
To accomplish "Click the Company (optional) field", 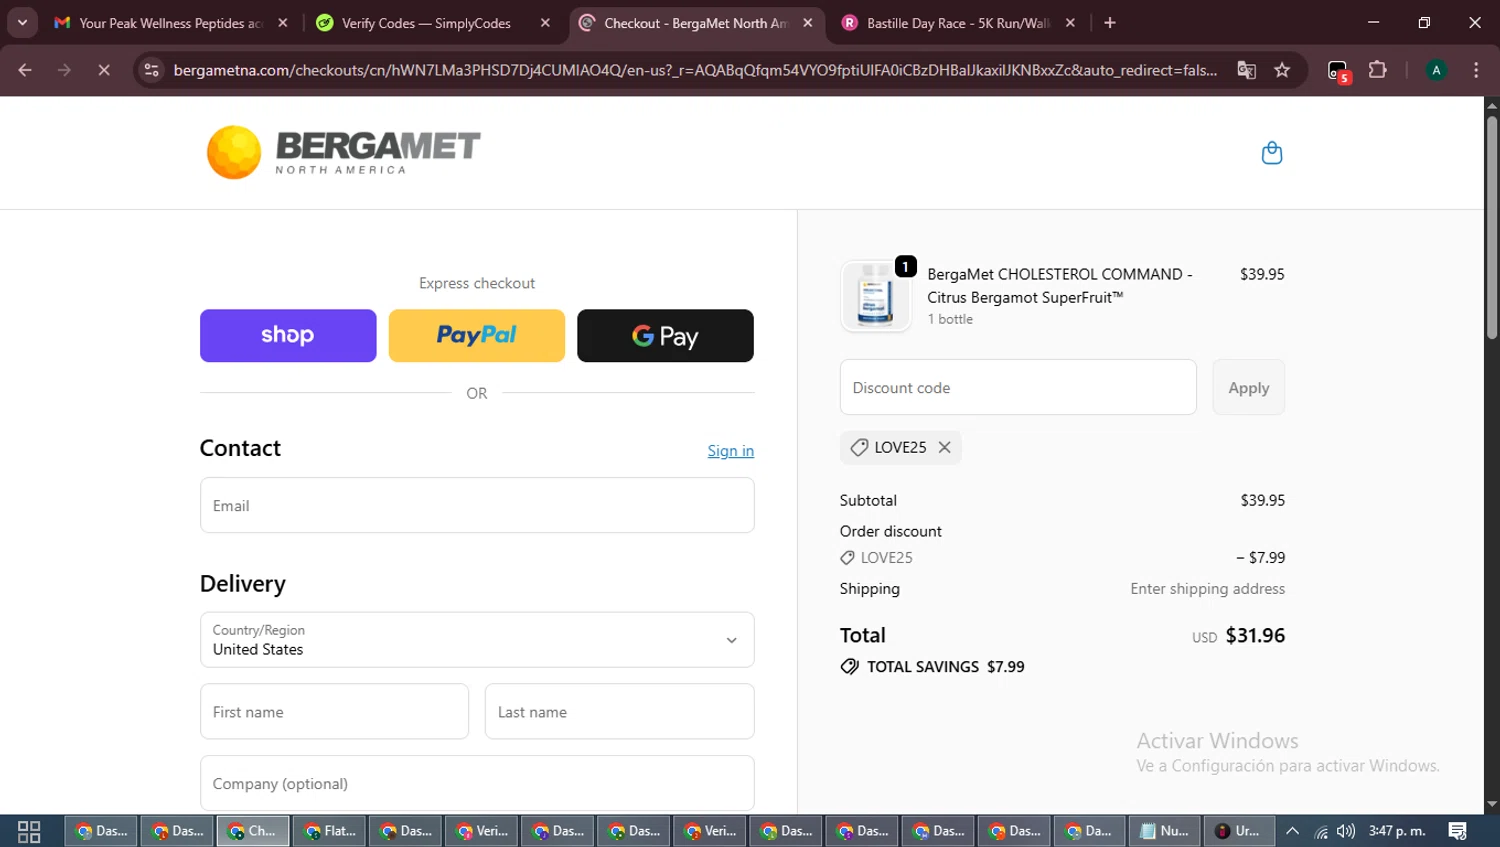I will (477, 783).
